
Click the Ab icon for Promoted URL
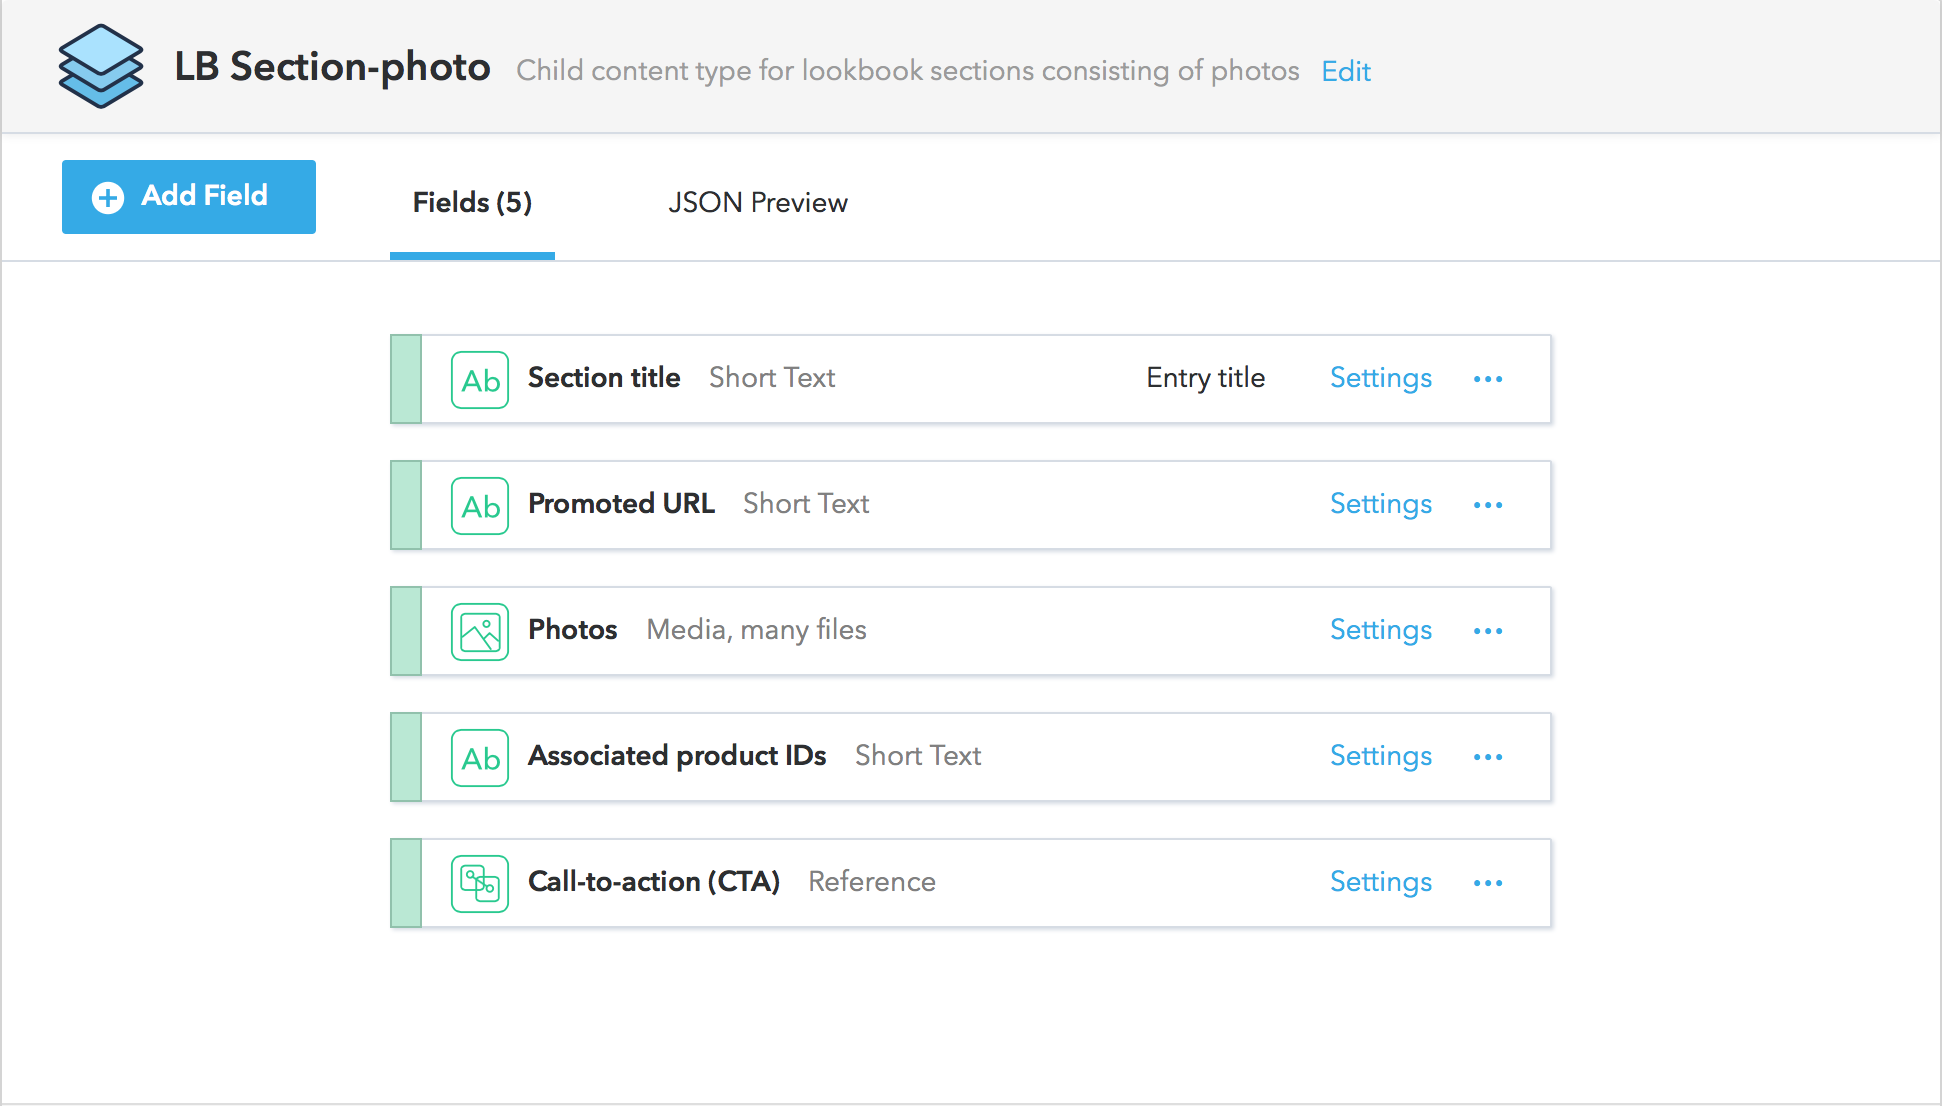[x=480, y=506]
